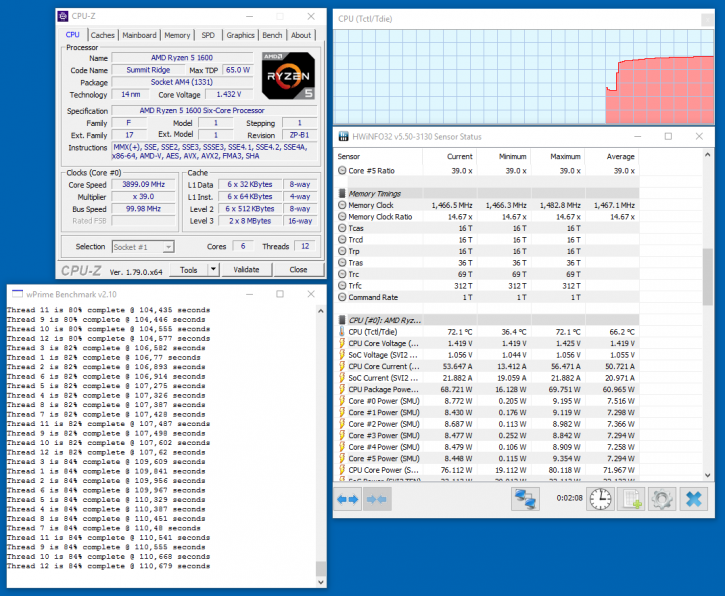Viewport: 725px width, 596px height.
Task: Open the About tab in CPU-Z
Action: pos(301,35)
